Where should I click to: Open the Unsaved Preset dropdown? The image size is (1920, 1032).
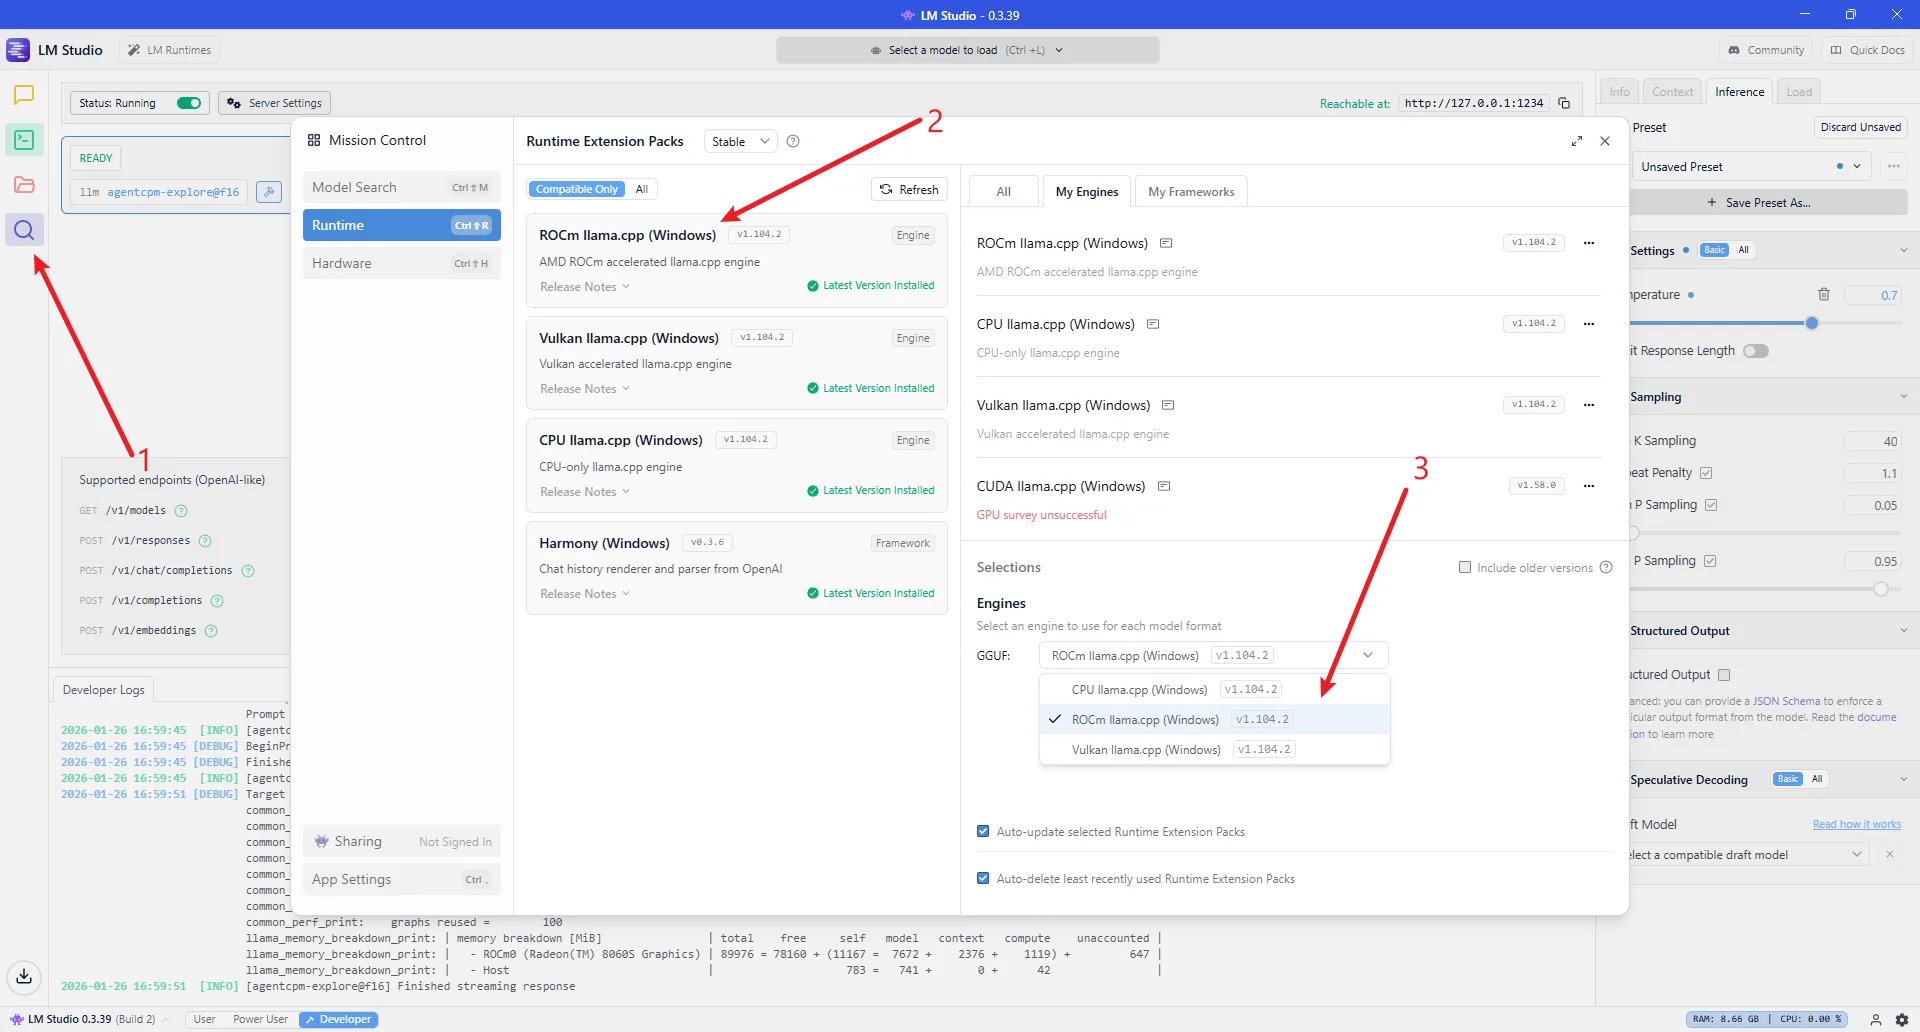[x=1751, y=166]
